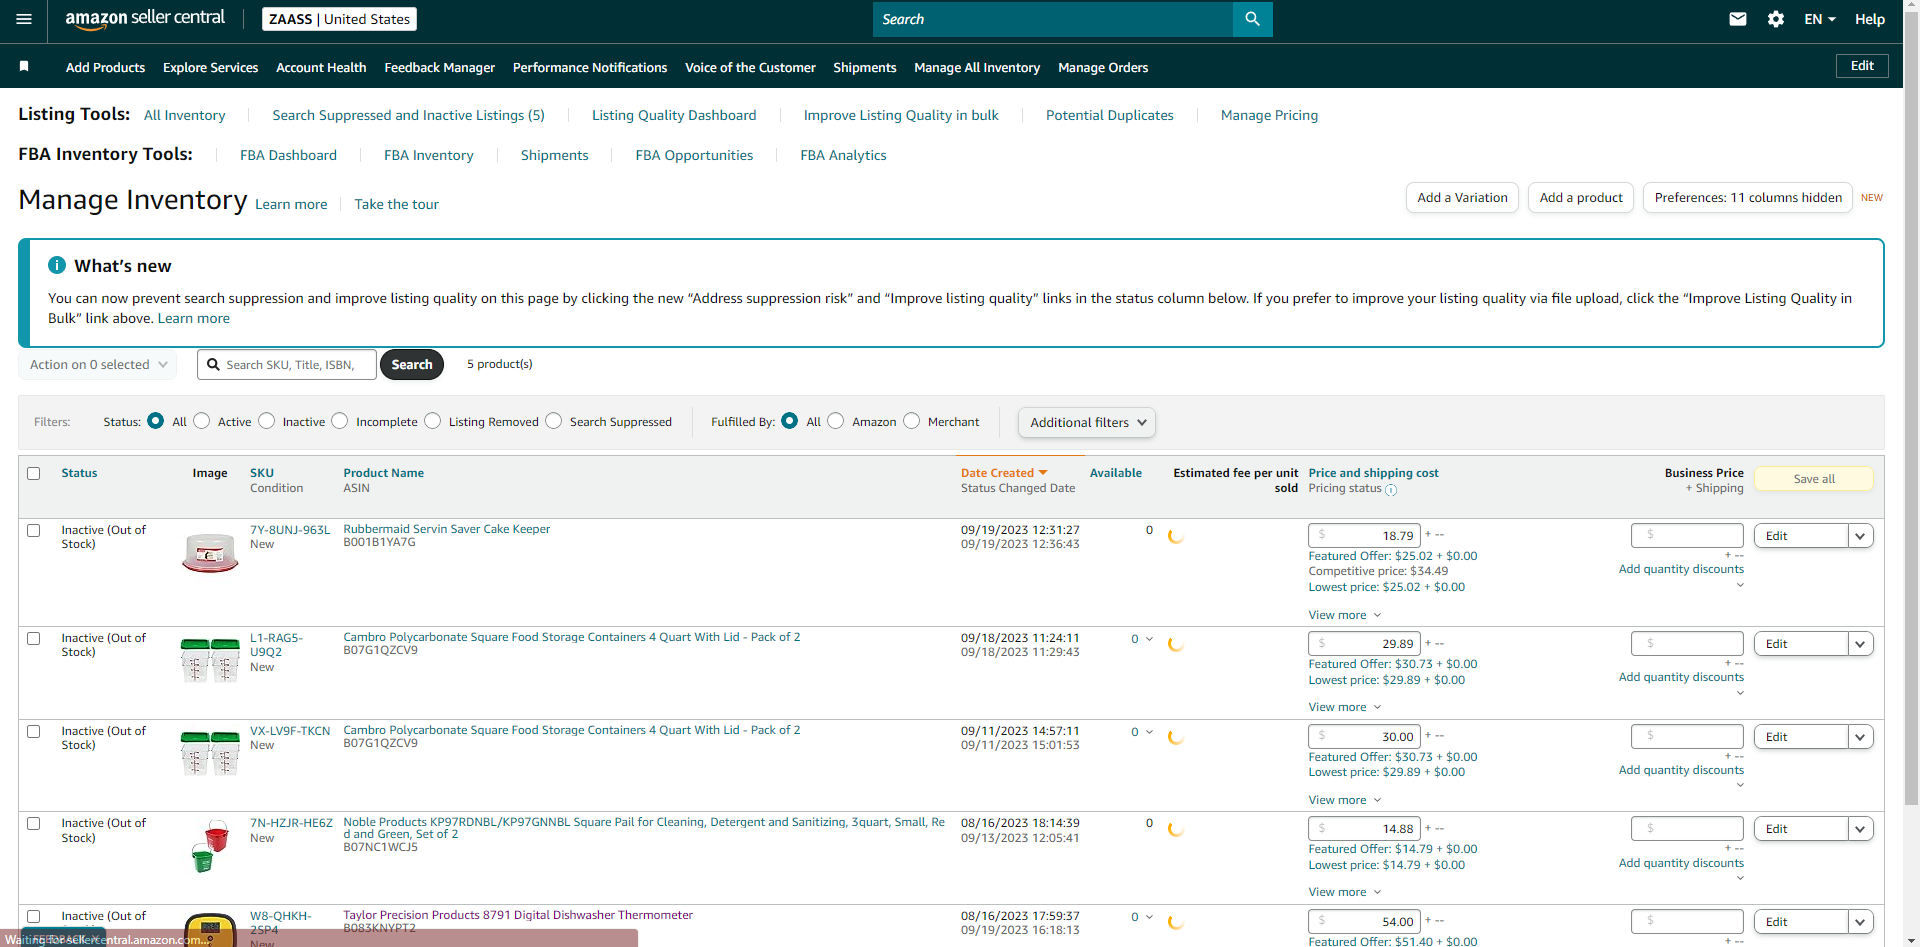Focus the top Search field
Viewport: 1920px width, 947px height.
[1053, 19]
